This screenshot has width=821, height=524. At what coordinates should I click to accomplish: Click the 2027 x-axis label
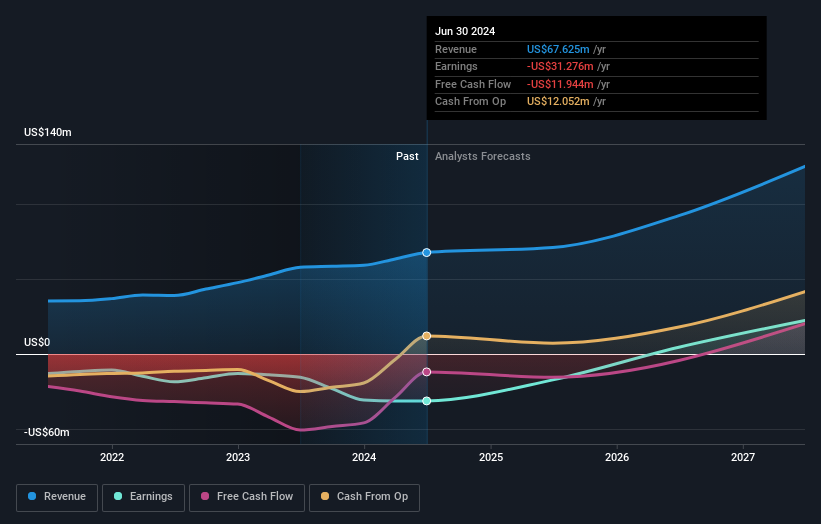click(x=743, y=457)
